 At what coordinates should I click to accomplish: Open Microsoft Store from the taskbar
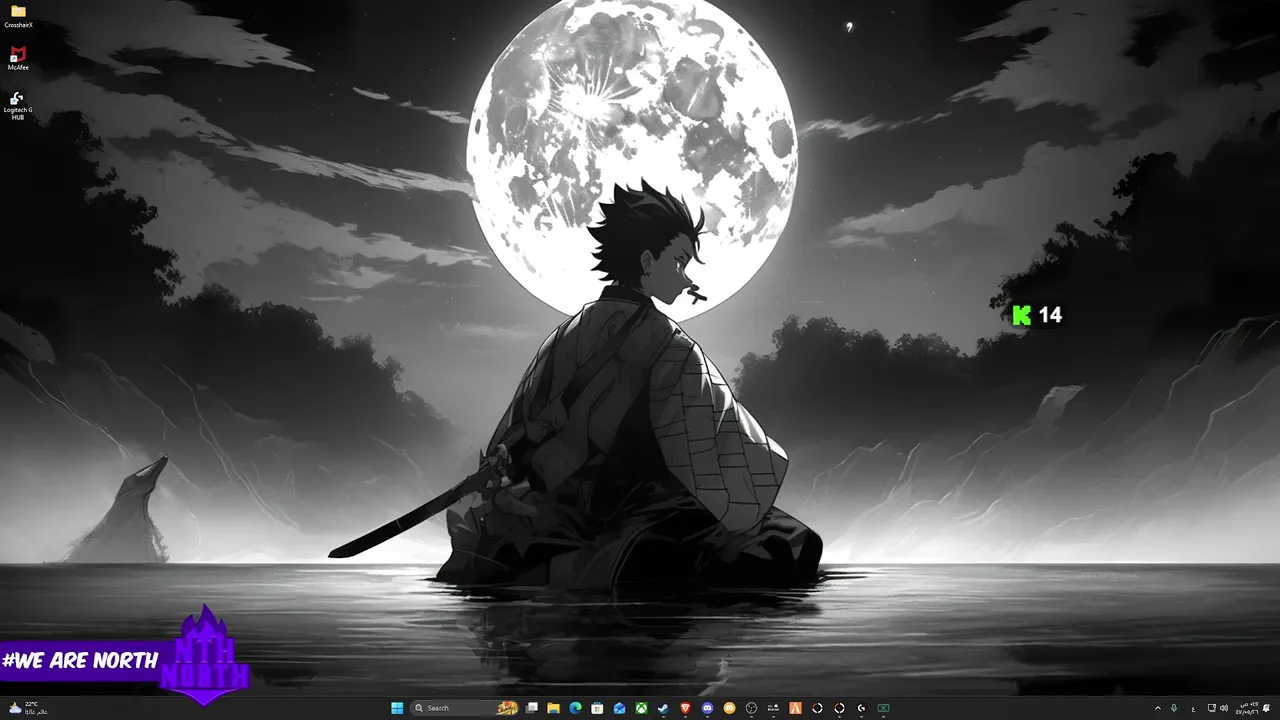point(597,708)
